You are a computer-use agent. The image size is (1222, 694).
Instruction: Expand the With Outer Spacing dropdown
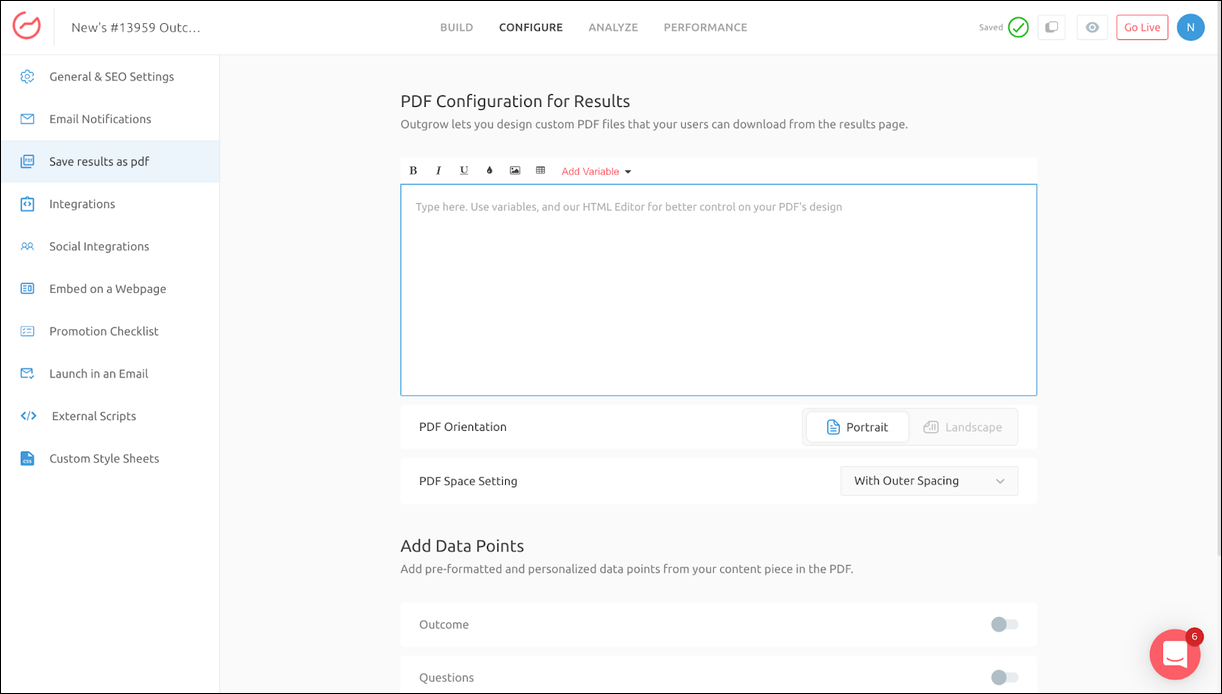(929, 481)
